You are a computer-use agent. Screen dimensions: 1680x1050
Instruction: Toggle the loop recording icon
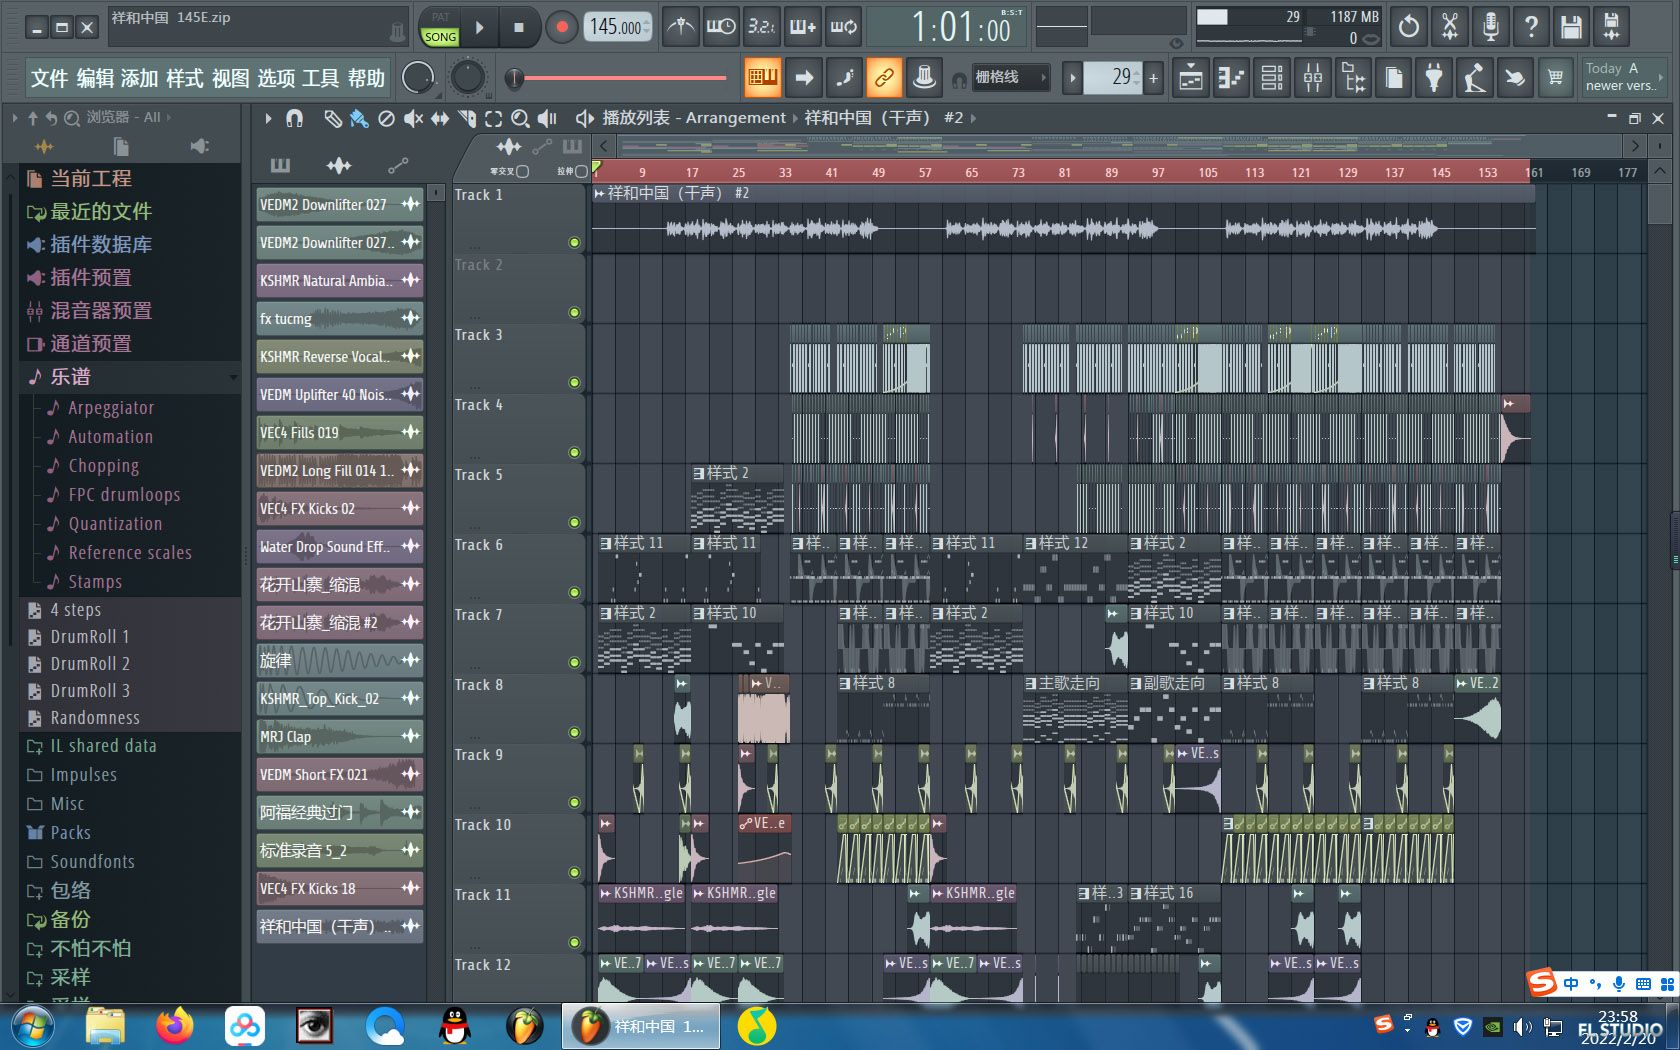pyautogui.click(x=843, y=27)
